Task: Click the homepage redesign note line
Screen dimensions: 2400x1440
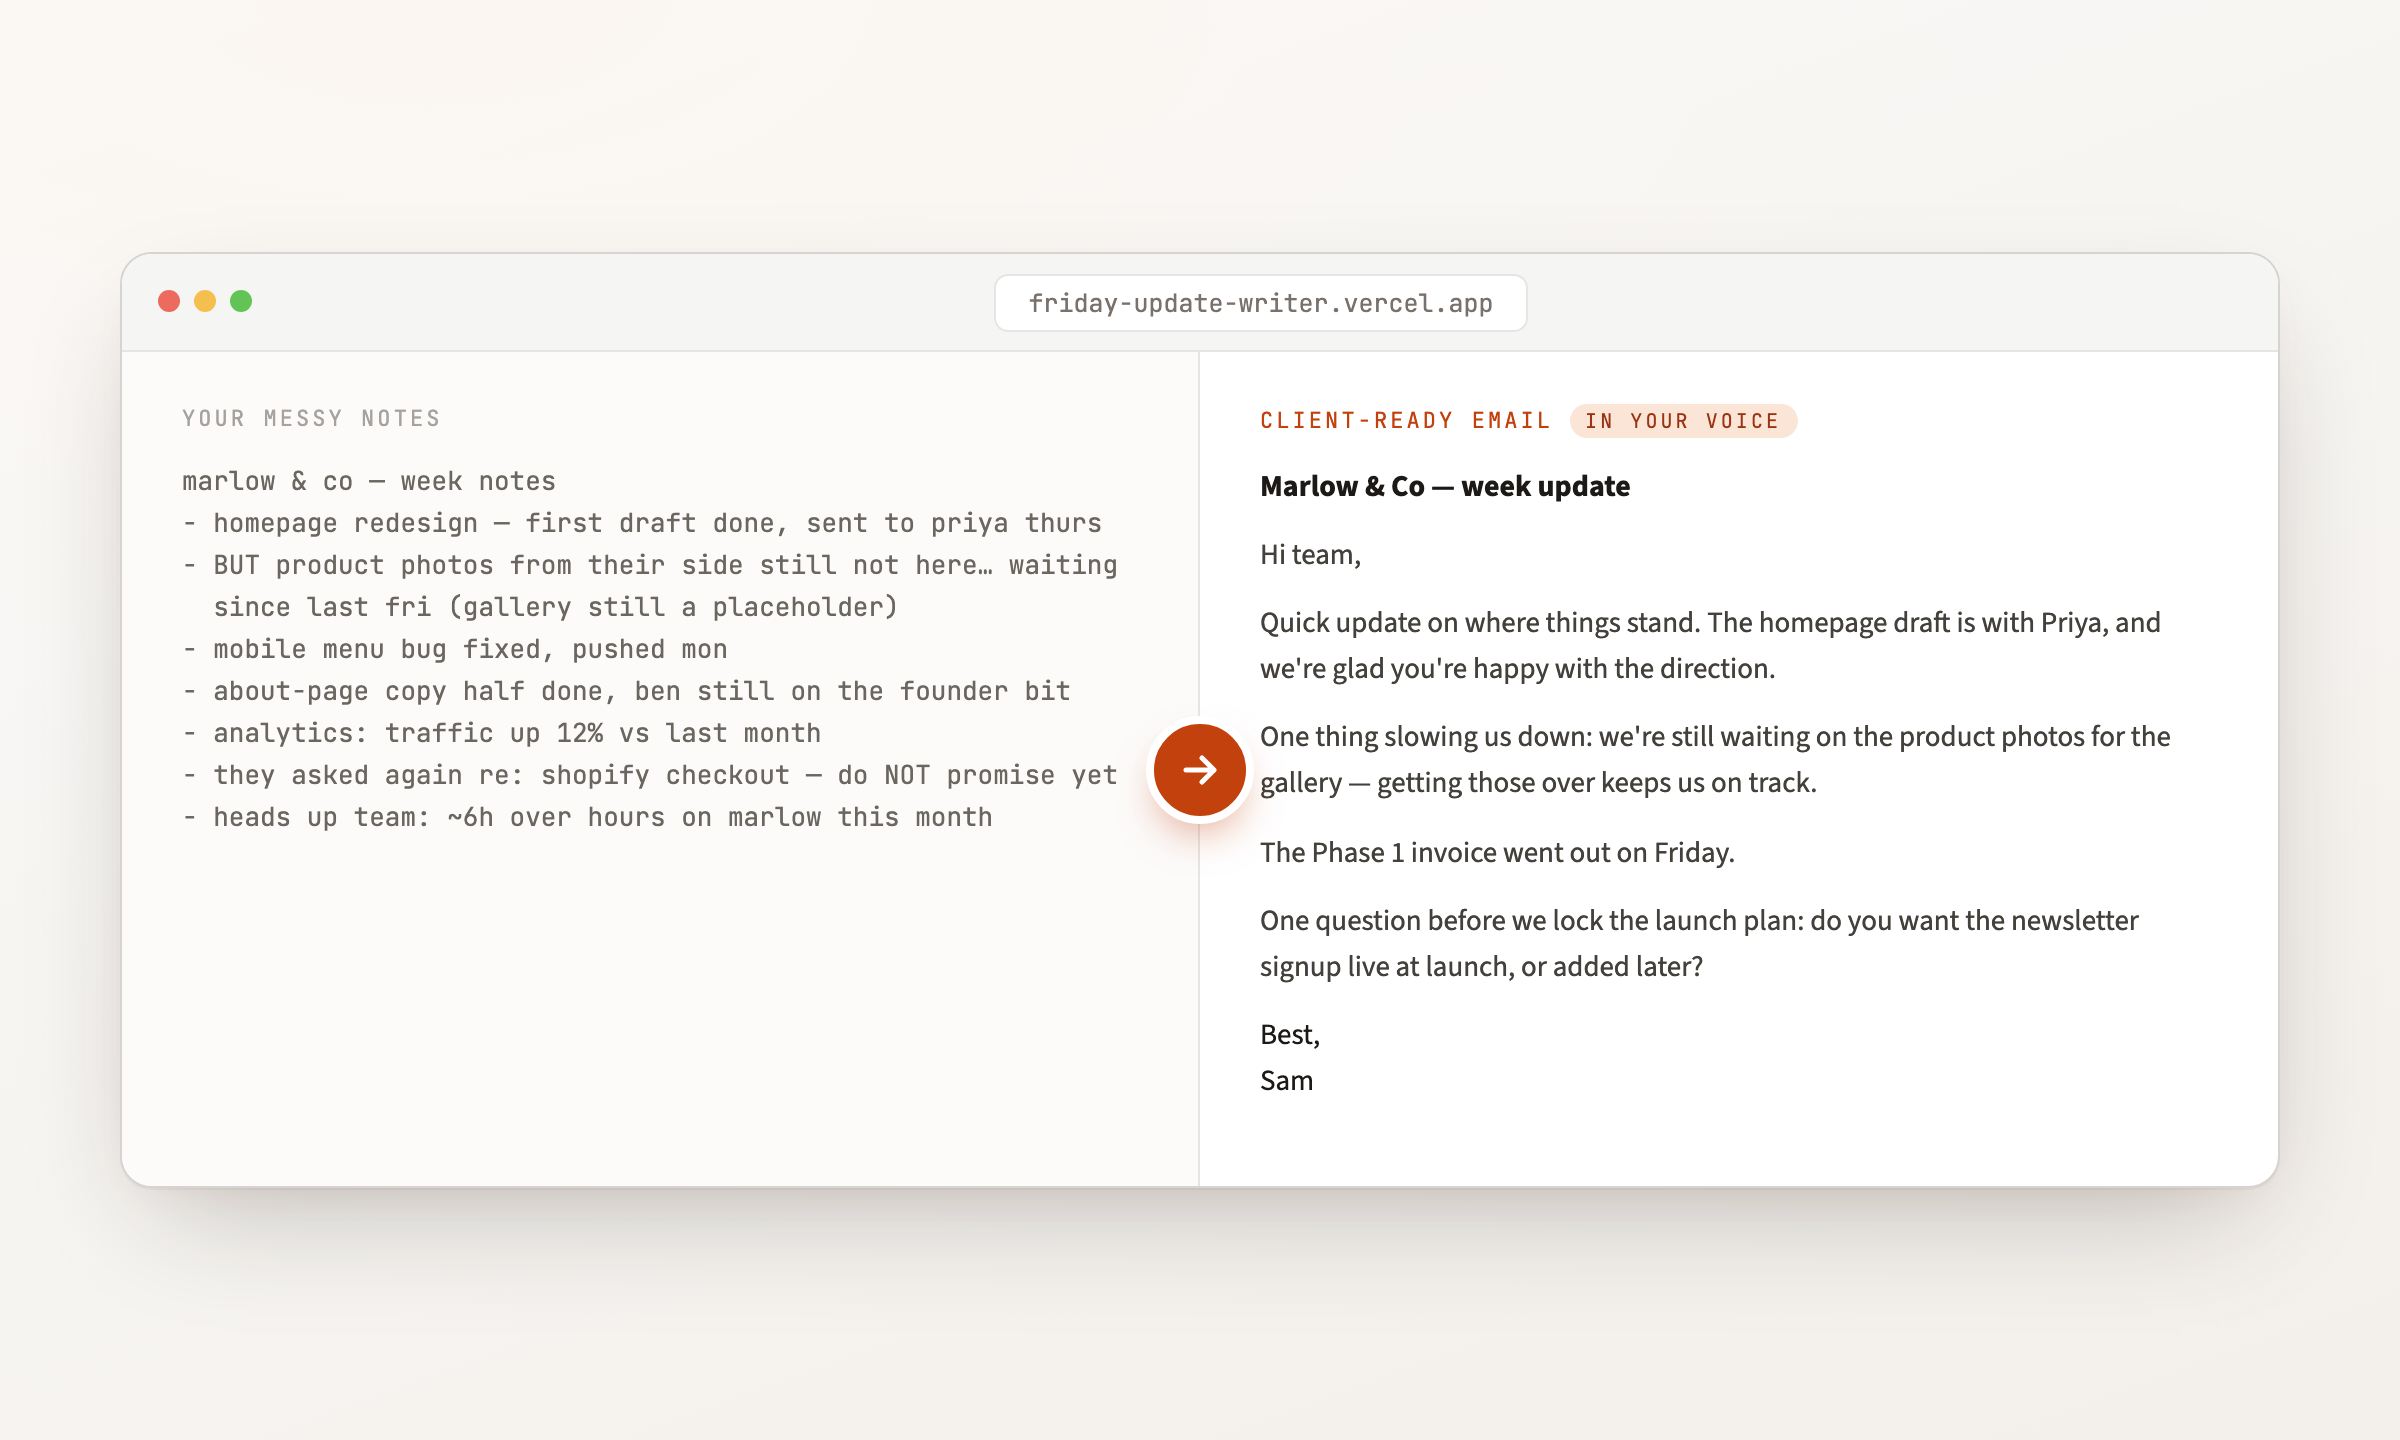Action: 642,523
